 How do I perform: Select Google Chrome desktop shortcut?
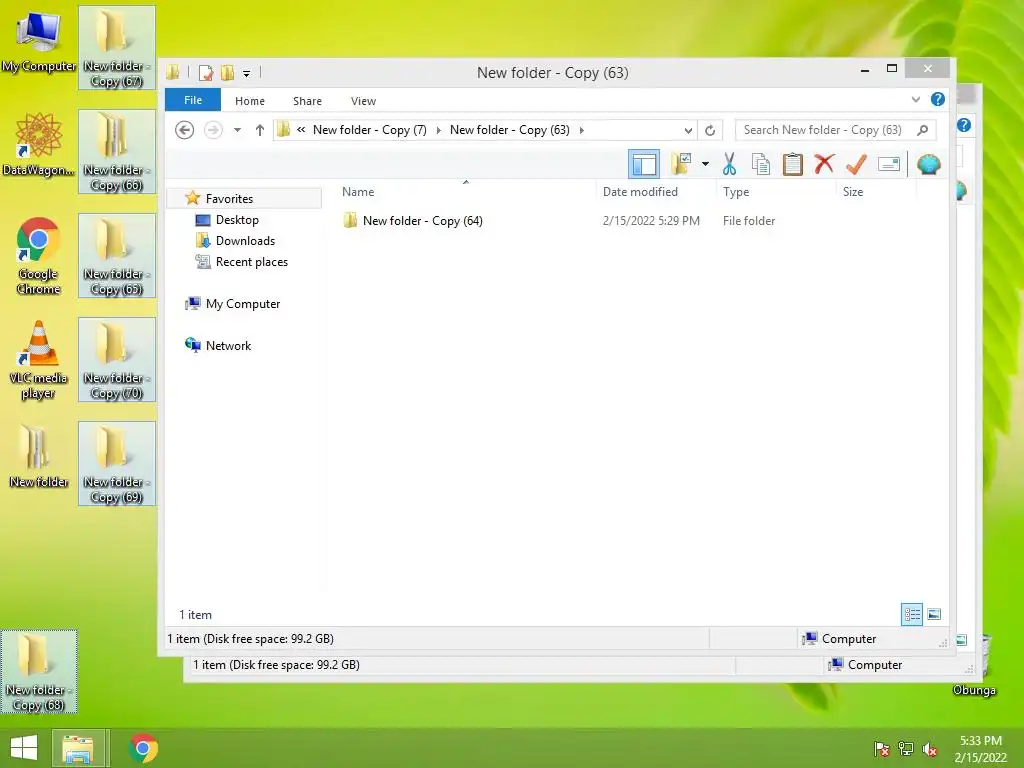tap(39, 256)
